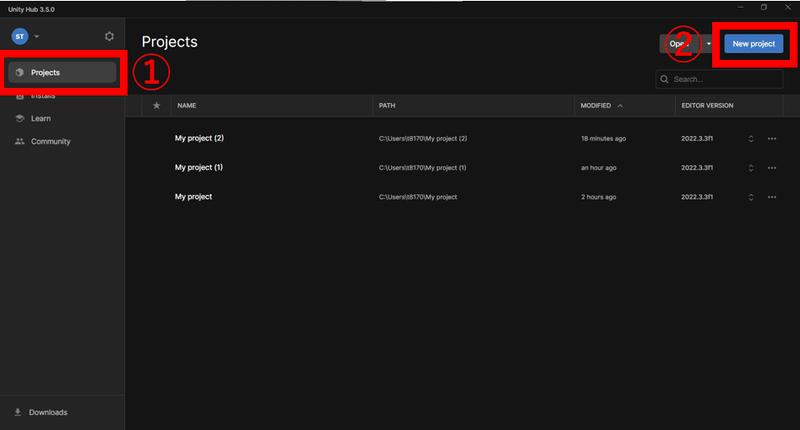Click path ending in \My project
This screenshot has height=430, width=800.
pos(418,197)
